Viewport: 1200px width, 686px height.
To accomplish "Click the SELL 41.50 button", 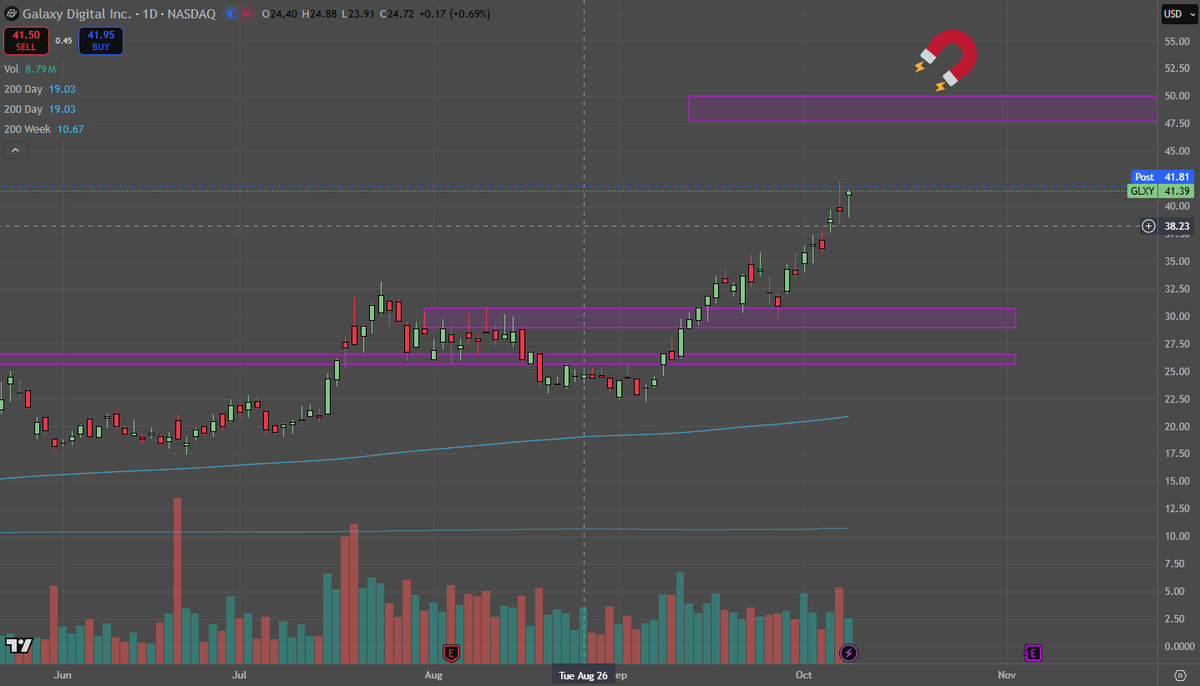I will (25, 40).
